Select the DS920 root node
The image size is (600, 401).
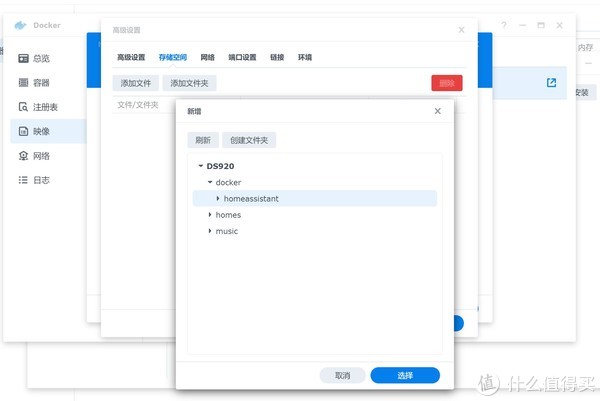(220, 166)
